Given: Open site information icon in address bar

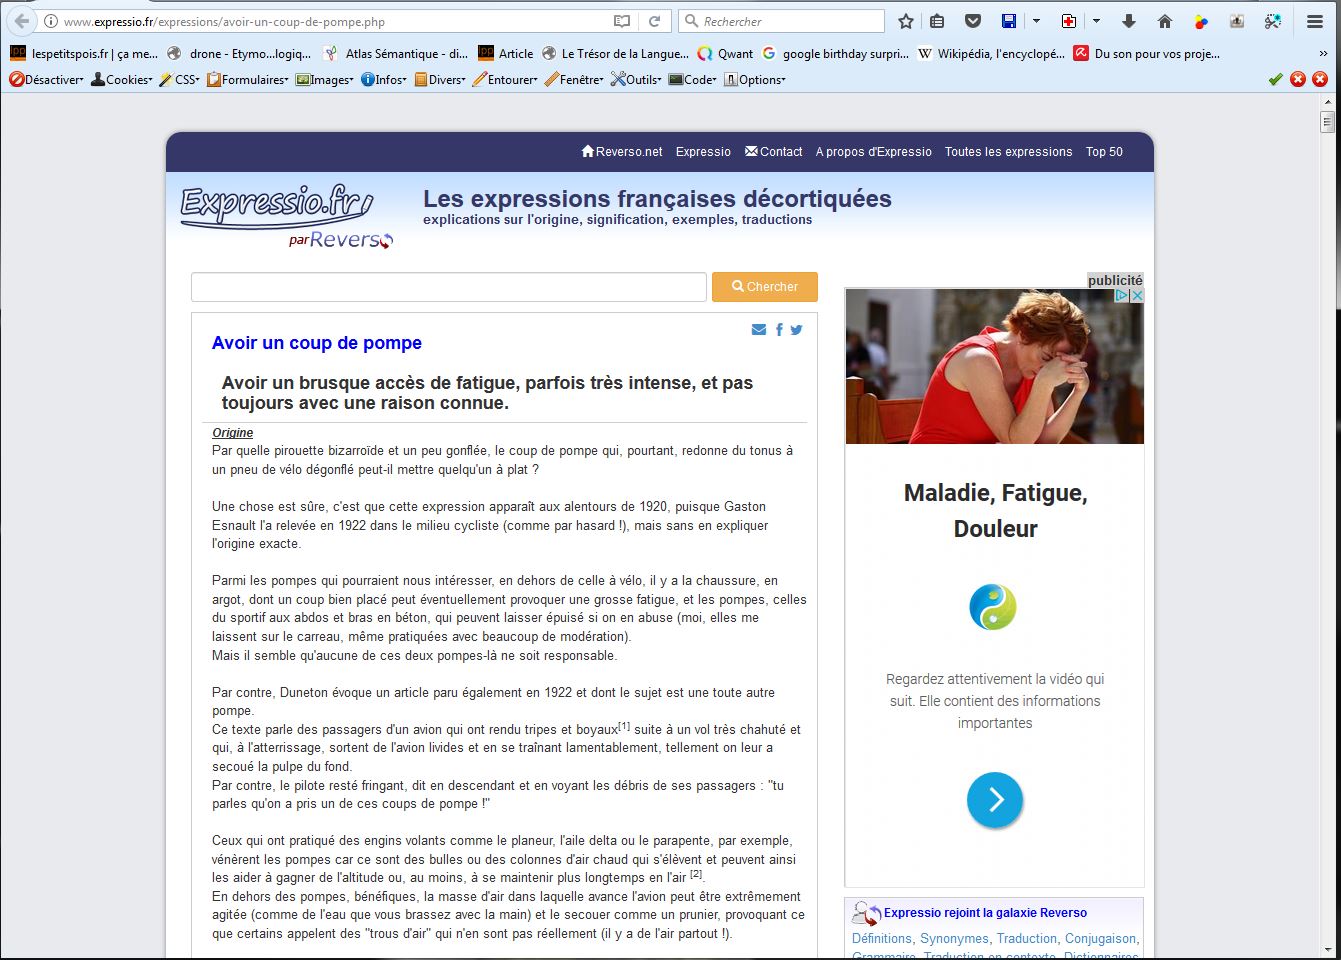Looking at the screenshot, I should pos(50,21).
